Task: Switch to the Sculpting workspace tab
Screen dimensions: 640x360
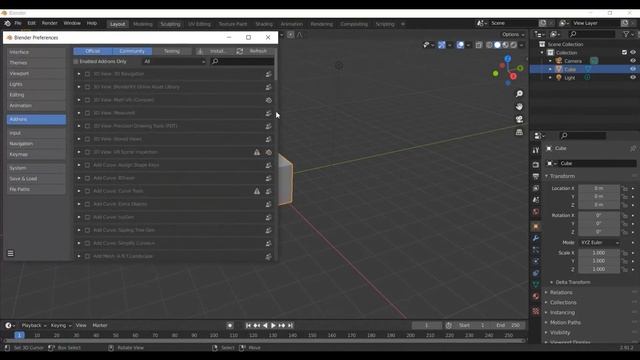Action: tap(170, 24)
